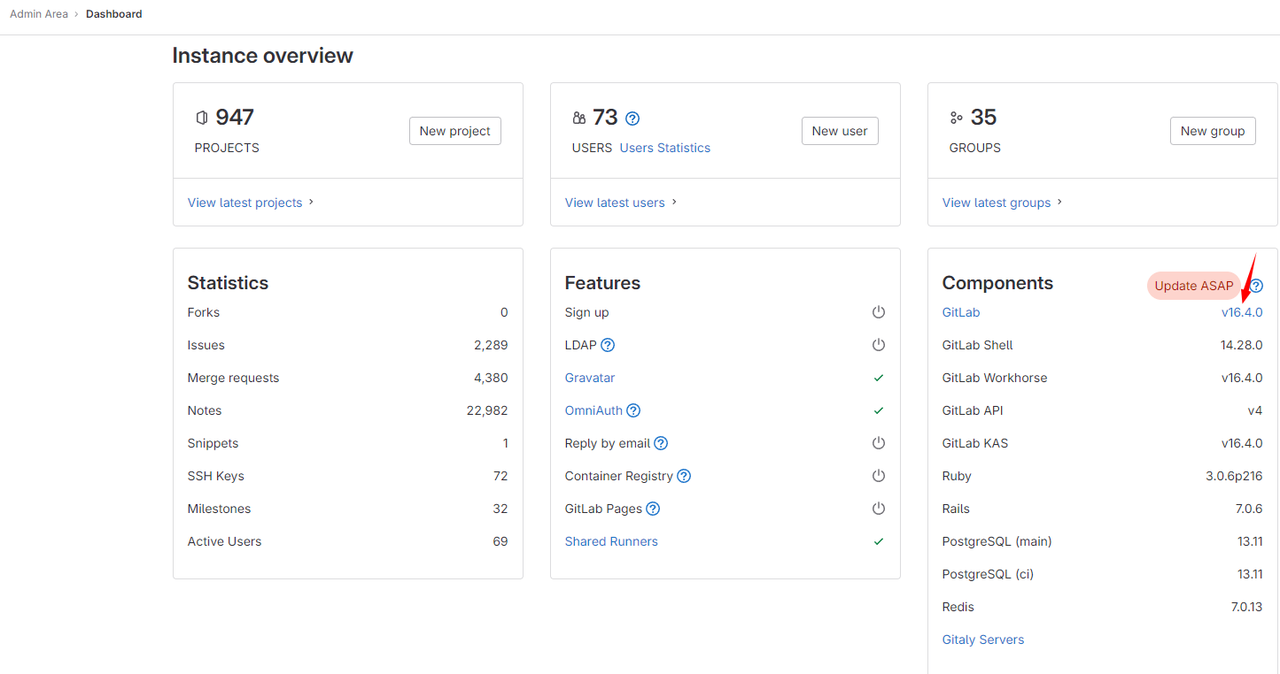
Task: Click the GitLab Pages help icon
Action: click(653, 509)
